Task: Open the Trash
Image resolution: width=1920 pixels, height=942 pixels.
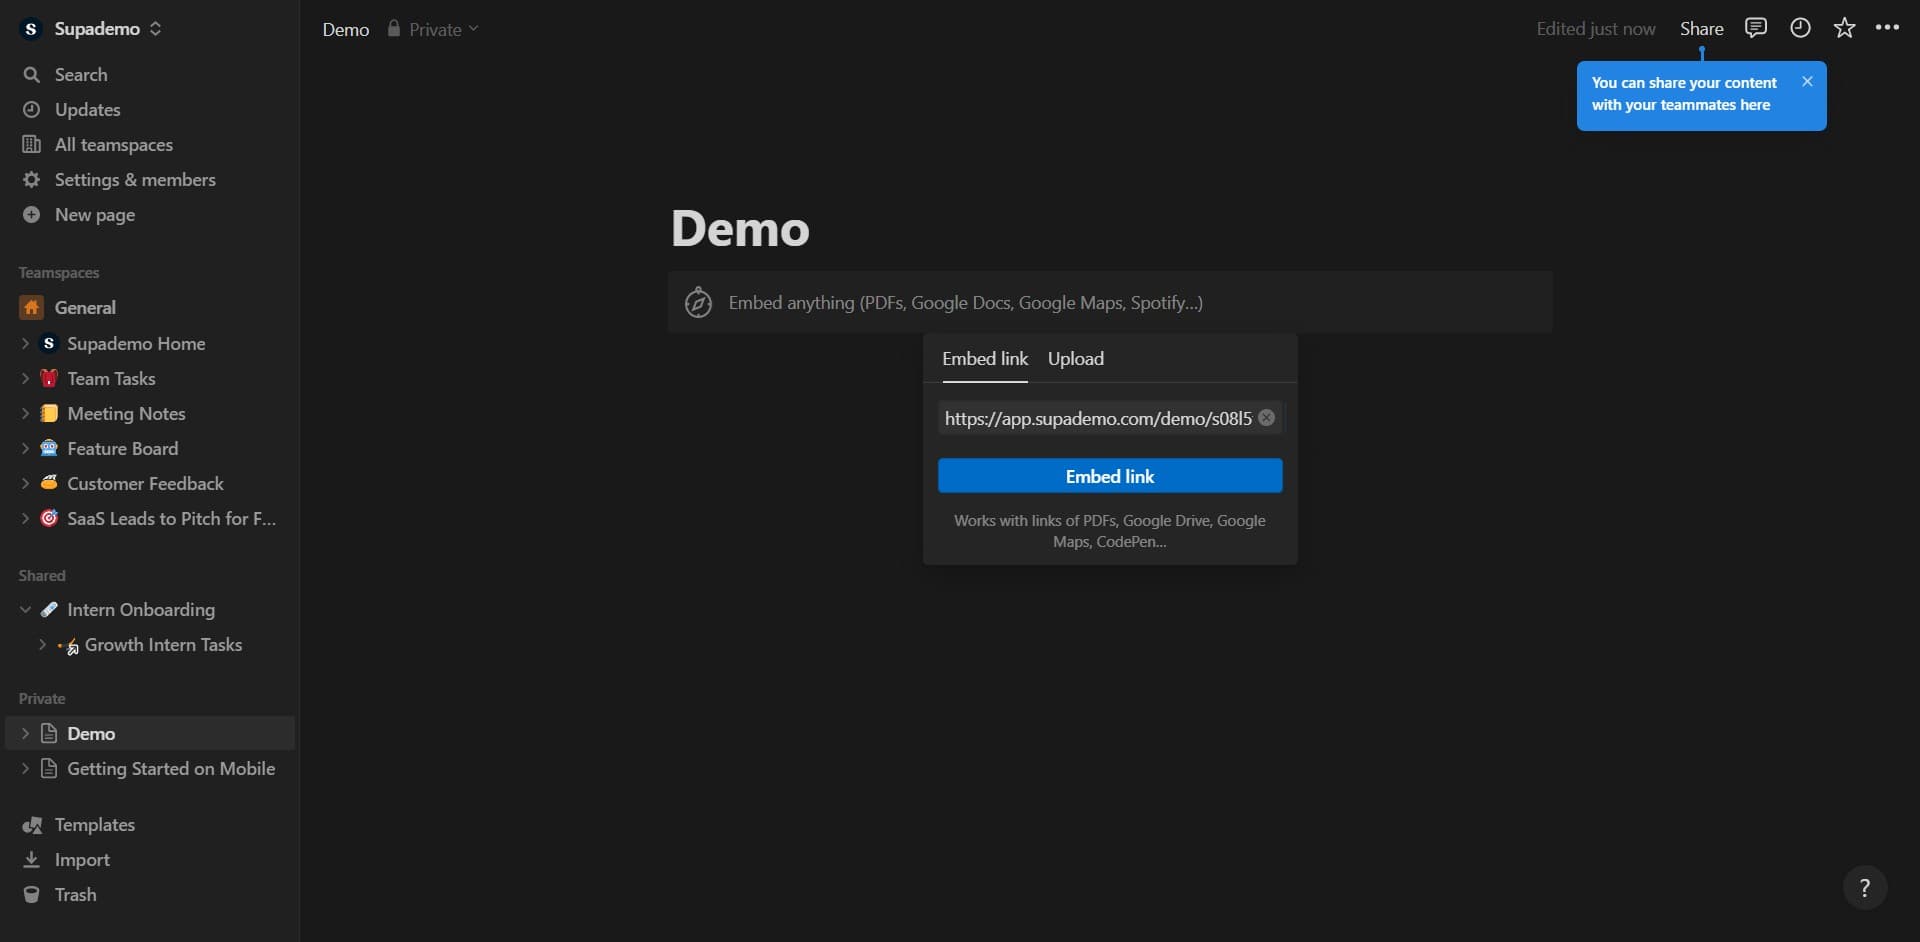Action: click(x=75, y=894)
